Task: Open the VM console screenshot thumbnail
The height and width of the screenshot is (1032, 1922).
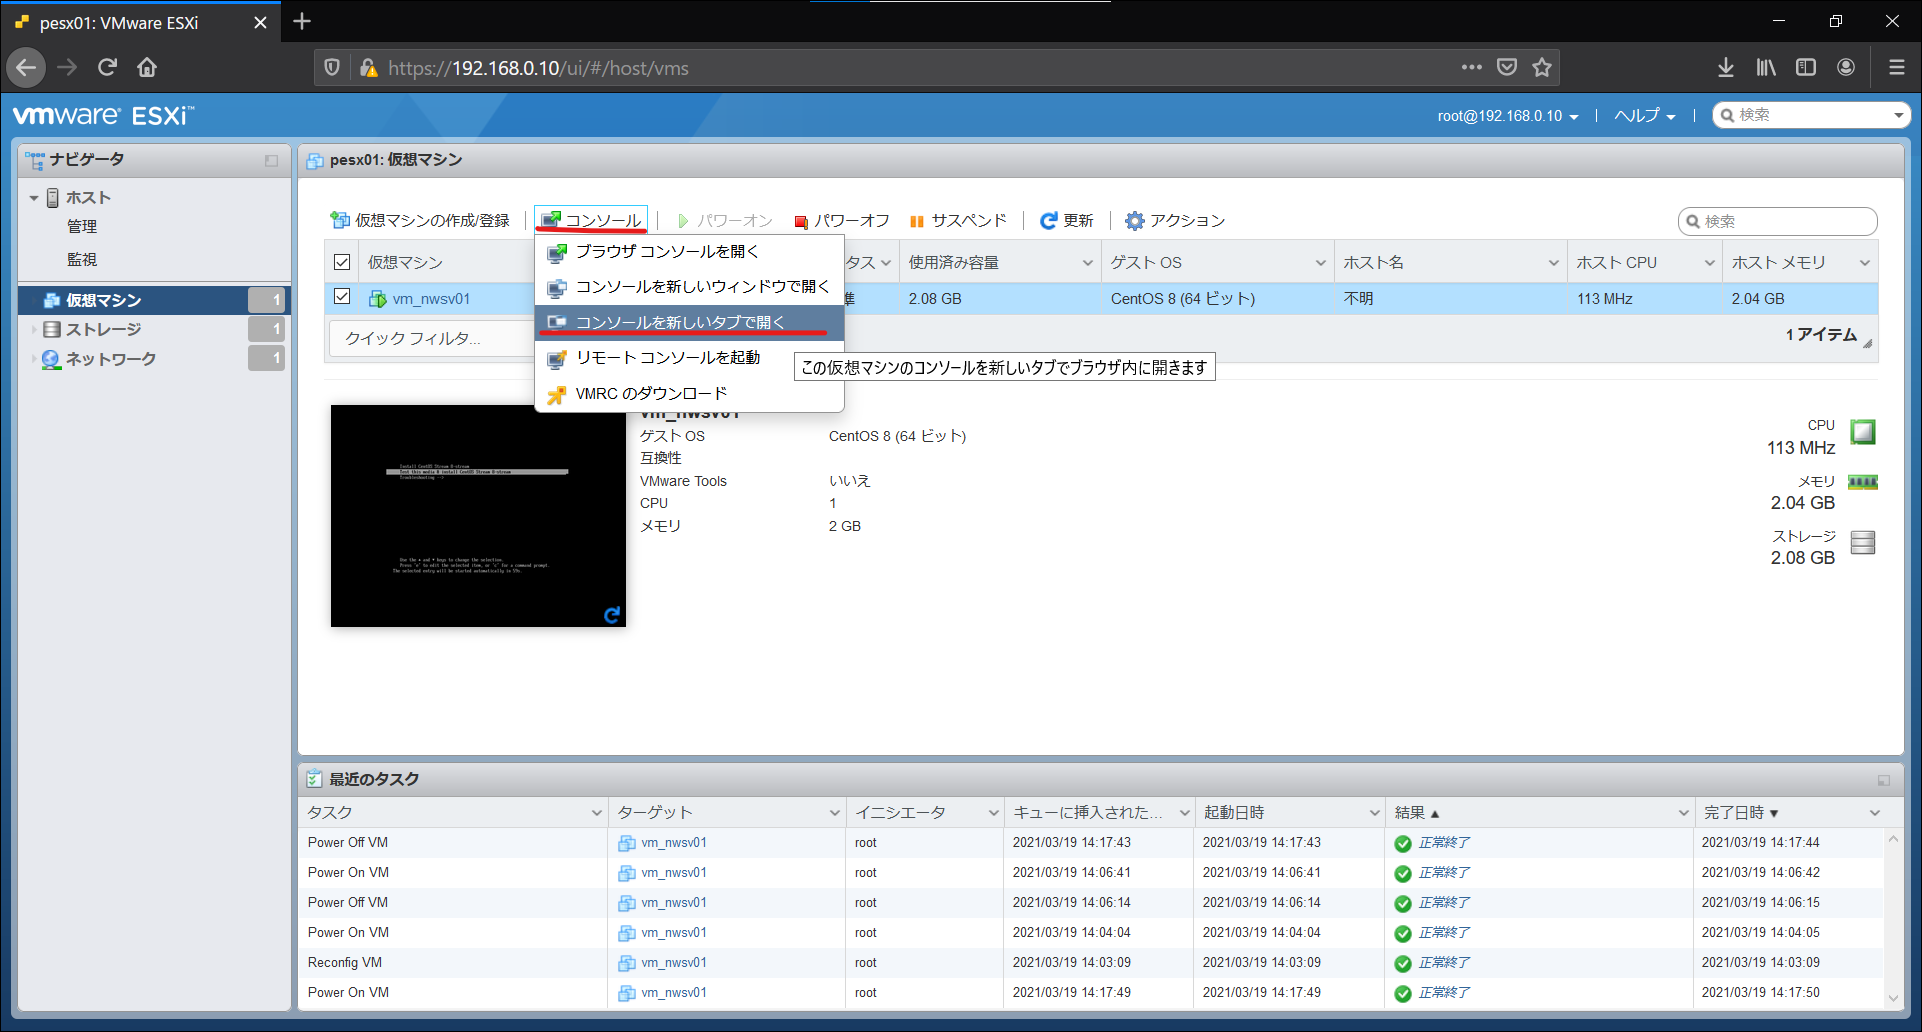Action: pyautogui.click(x=478, y=516)
